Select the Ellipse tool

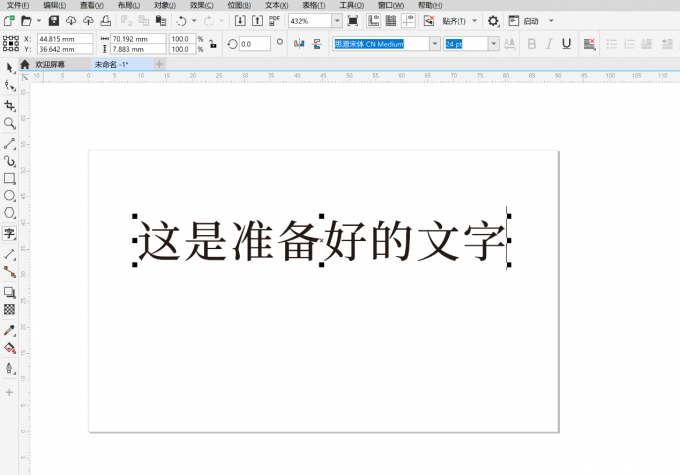tap(10, 196)
